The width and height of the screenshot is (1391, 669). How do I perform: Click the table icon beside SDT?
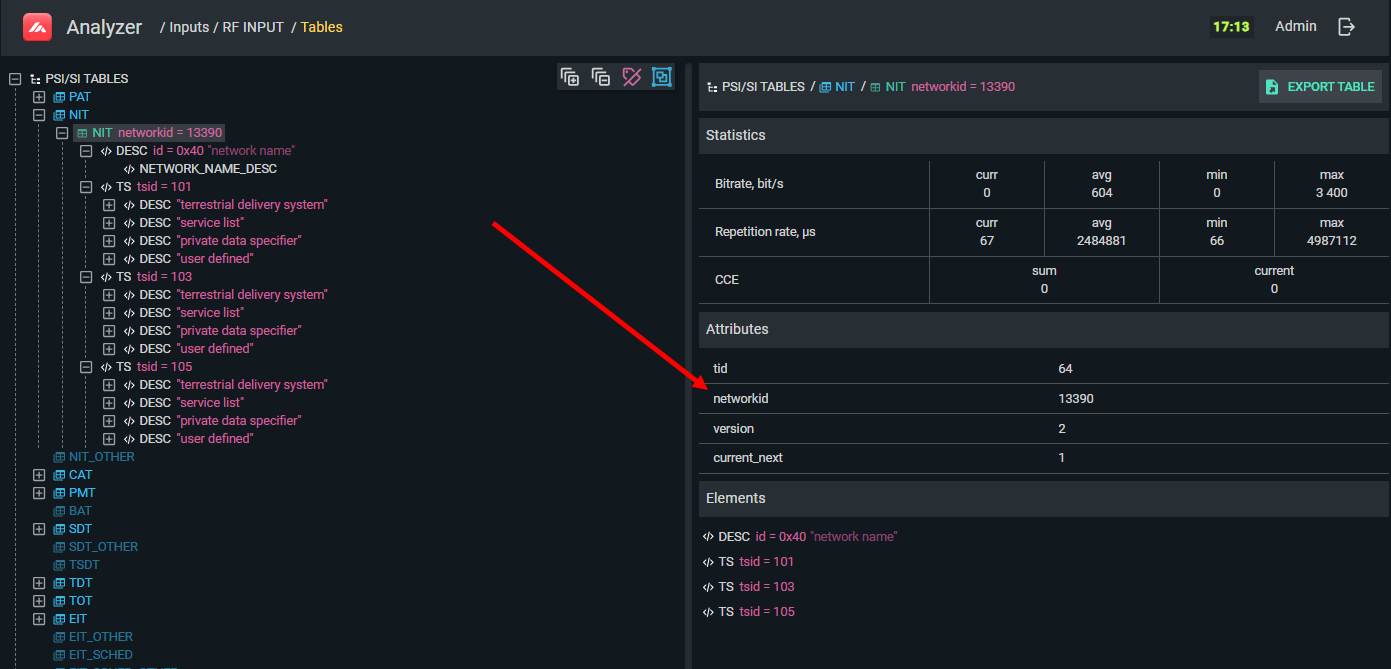point(59,529)
